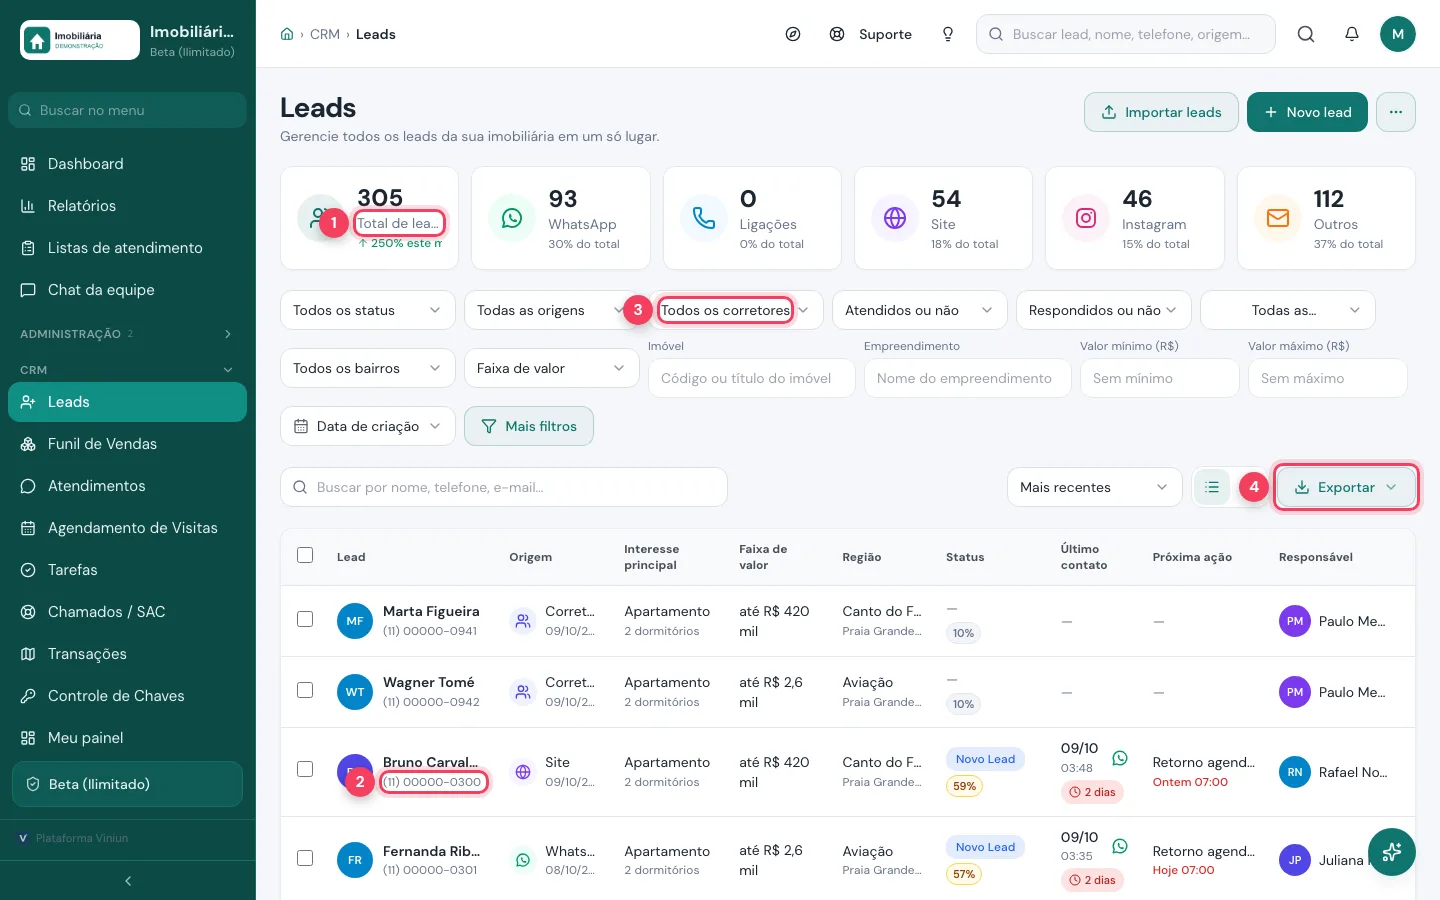Open the Mais recentes sort dropdown

[1095, 487]
